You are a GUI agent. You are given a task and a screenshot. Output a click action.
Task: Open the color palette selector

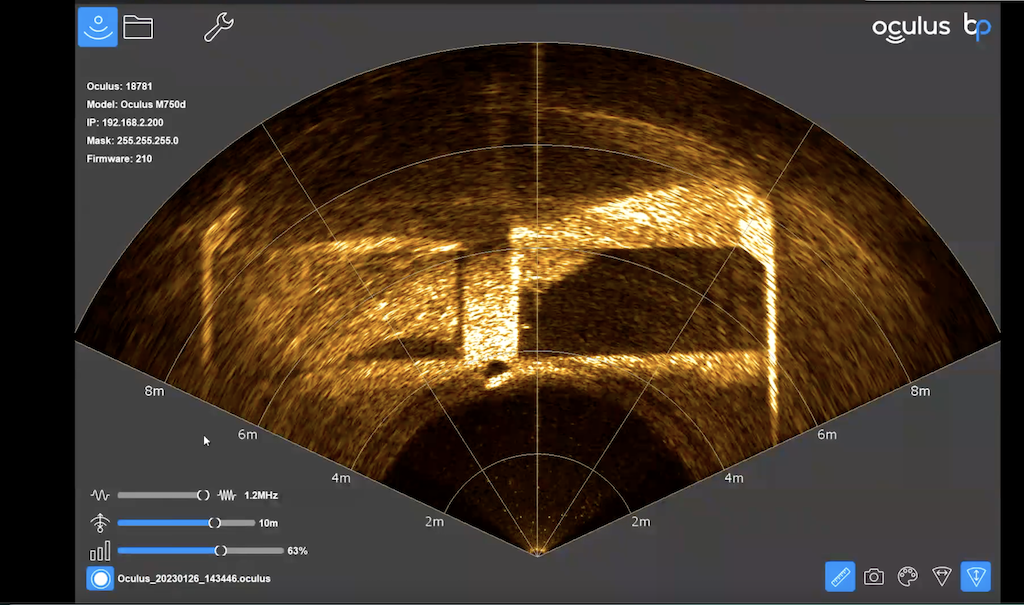[908, 576]
